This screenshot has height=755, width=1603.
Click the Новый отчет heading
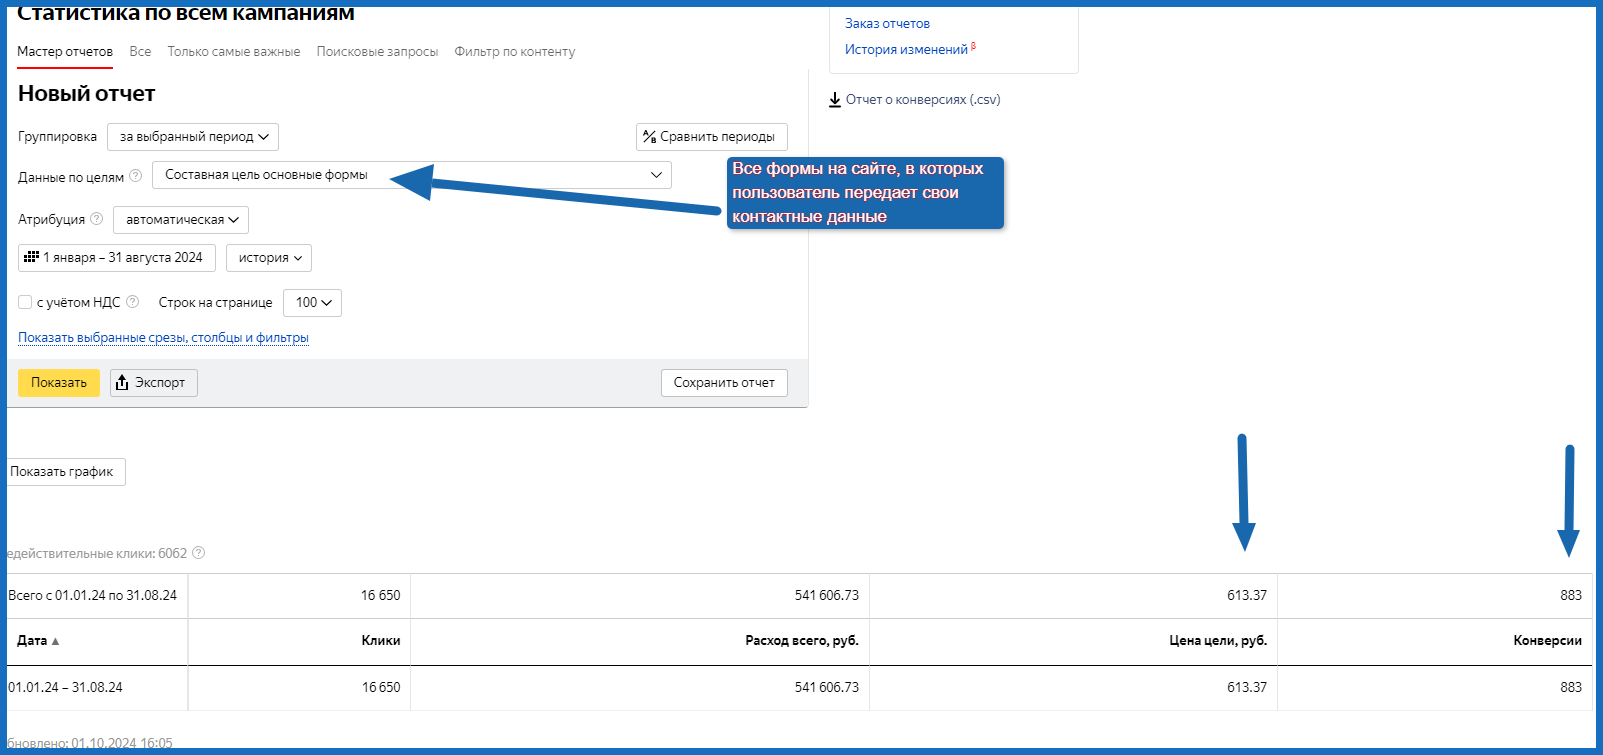click(x=87, y=94)
